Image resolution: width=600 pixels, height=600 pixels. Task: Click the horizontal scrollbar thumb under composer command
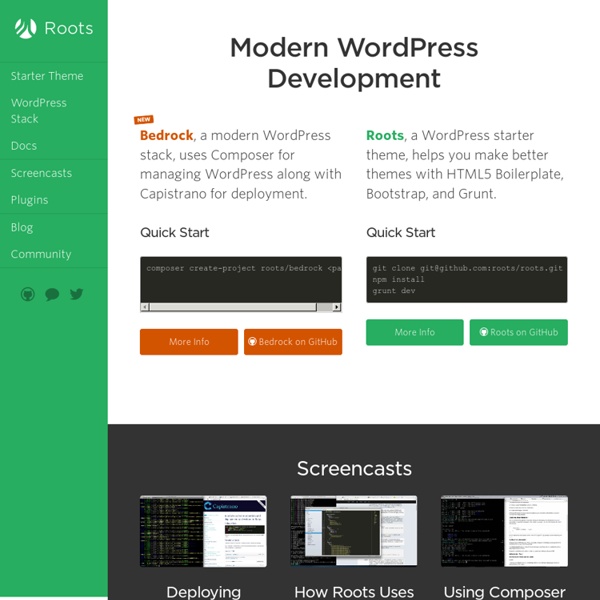pos(233,307)
